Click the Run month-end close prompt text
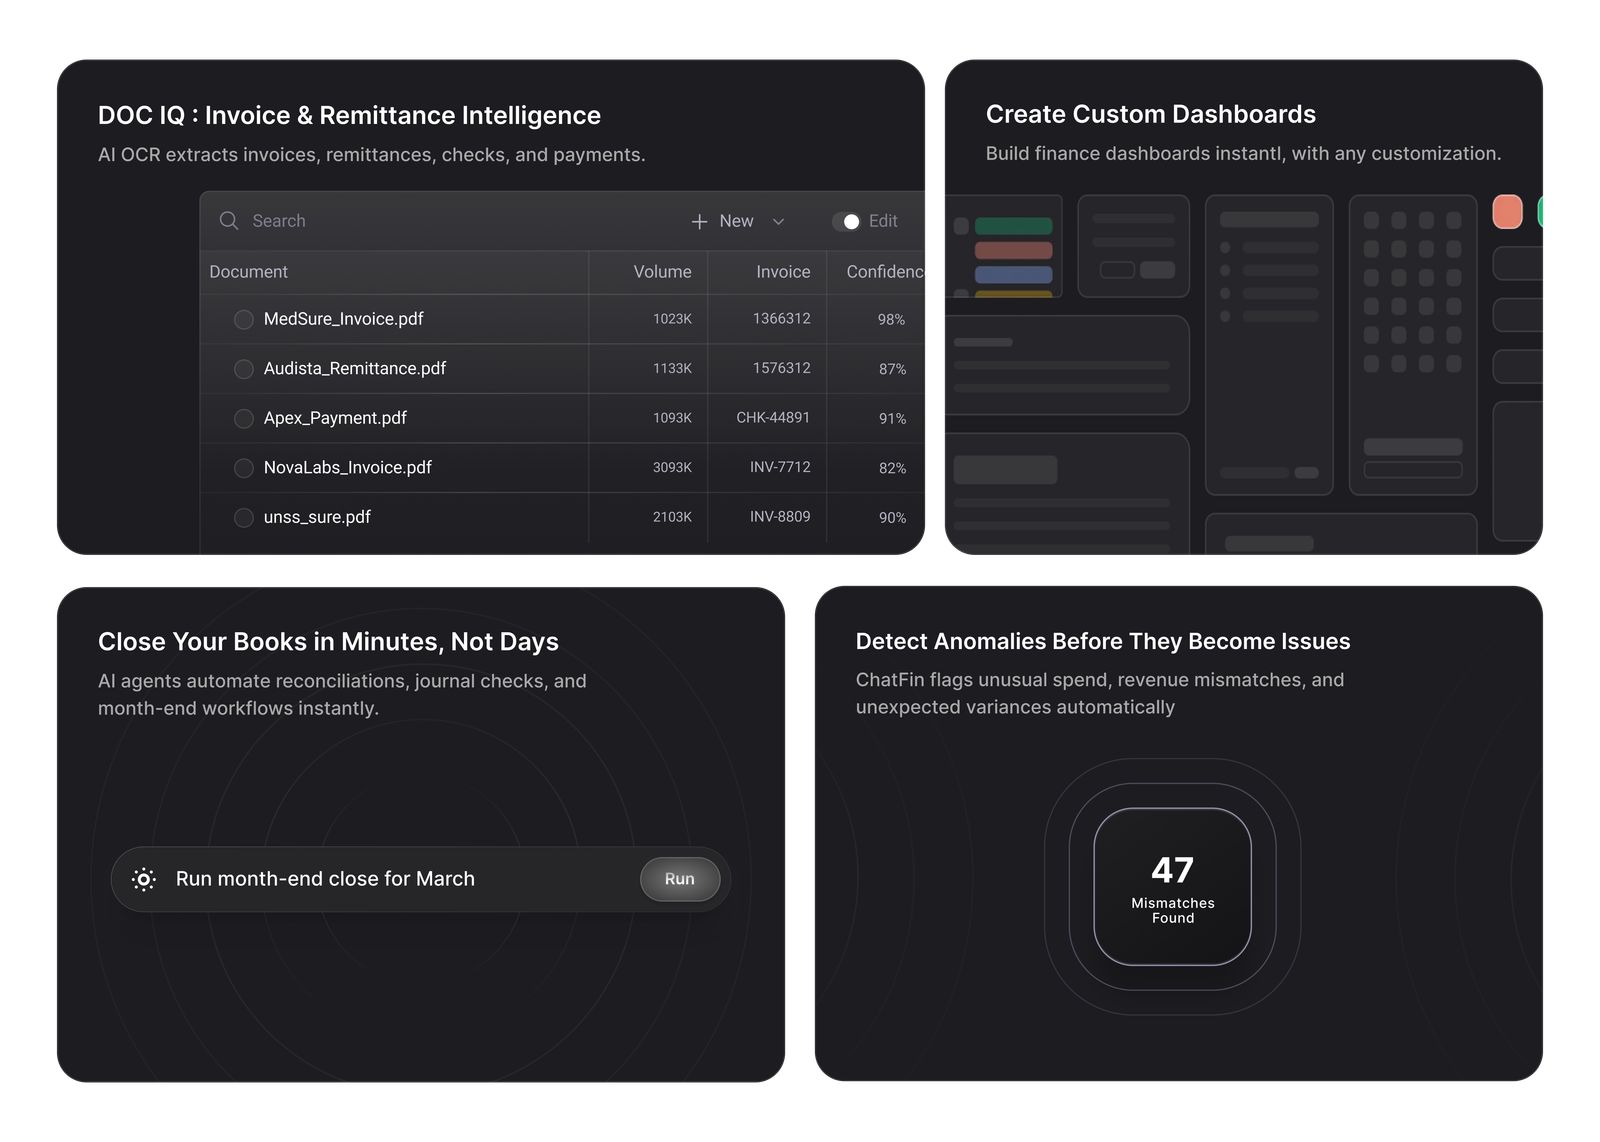1600x1142 pixels. [325, 879]
